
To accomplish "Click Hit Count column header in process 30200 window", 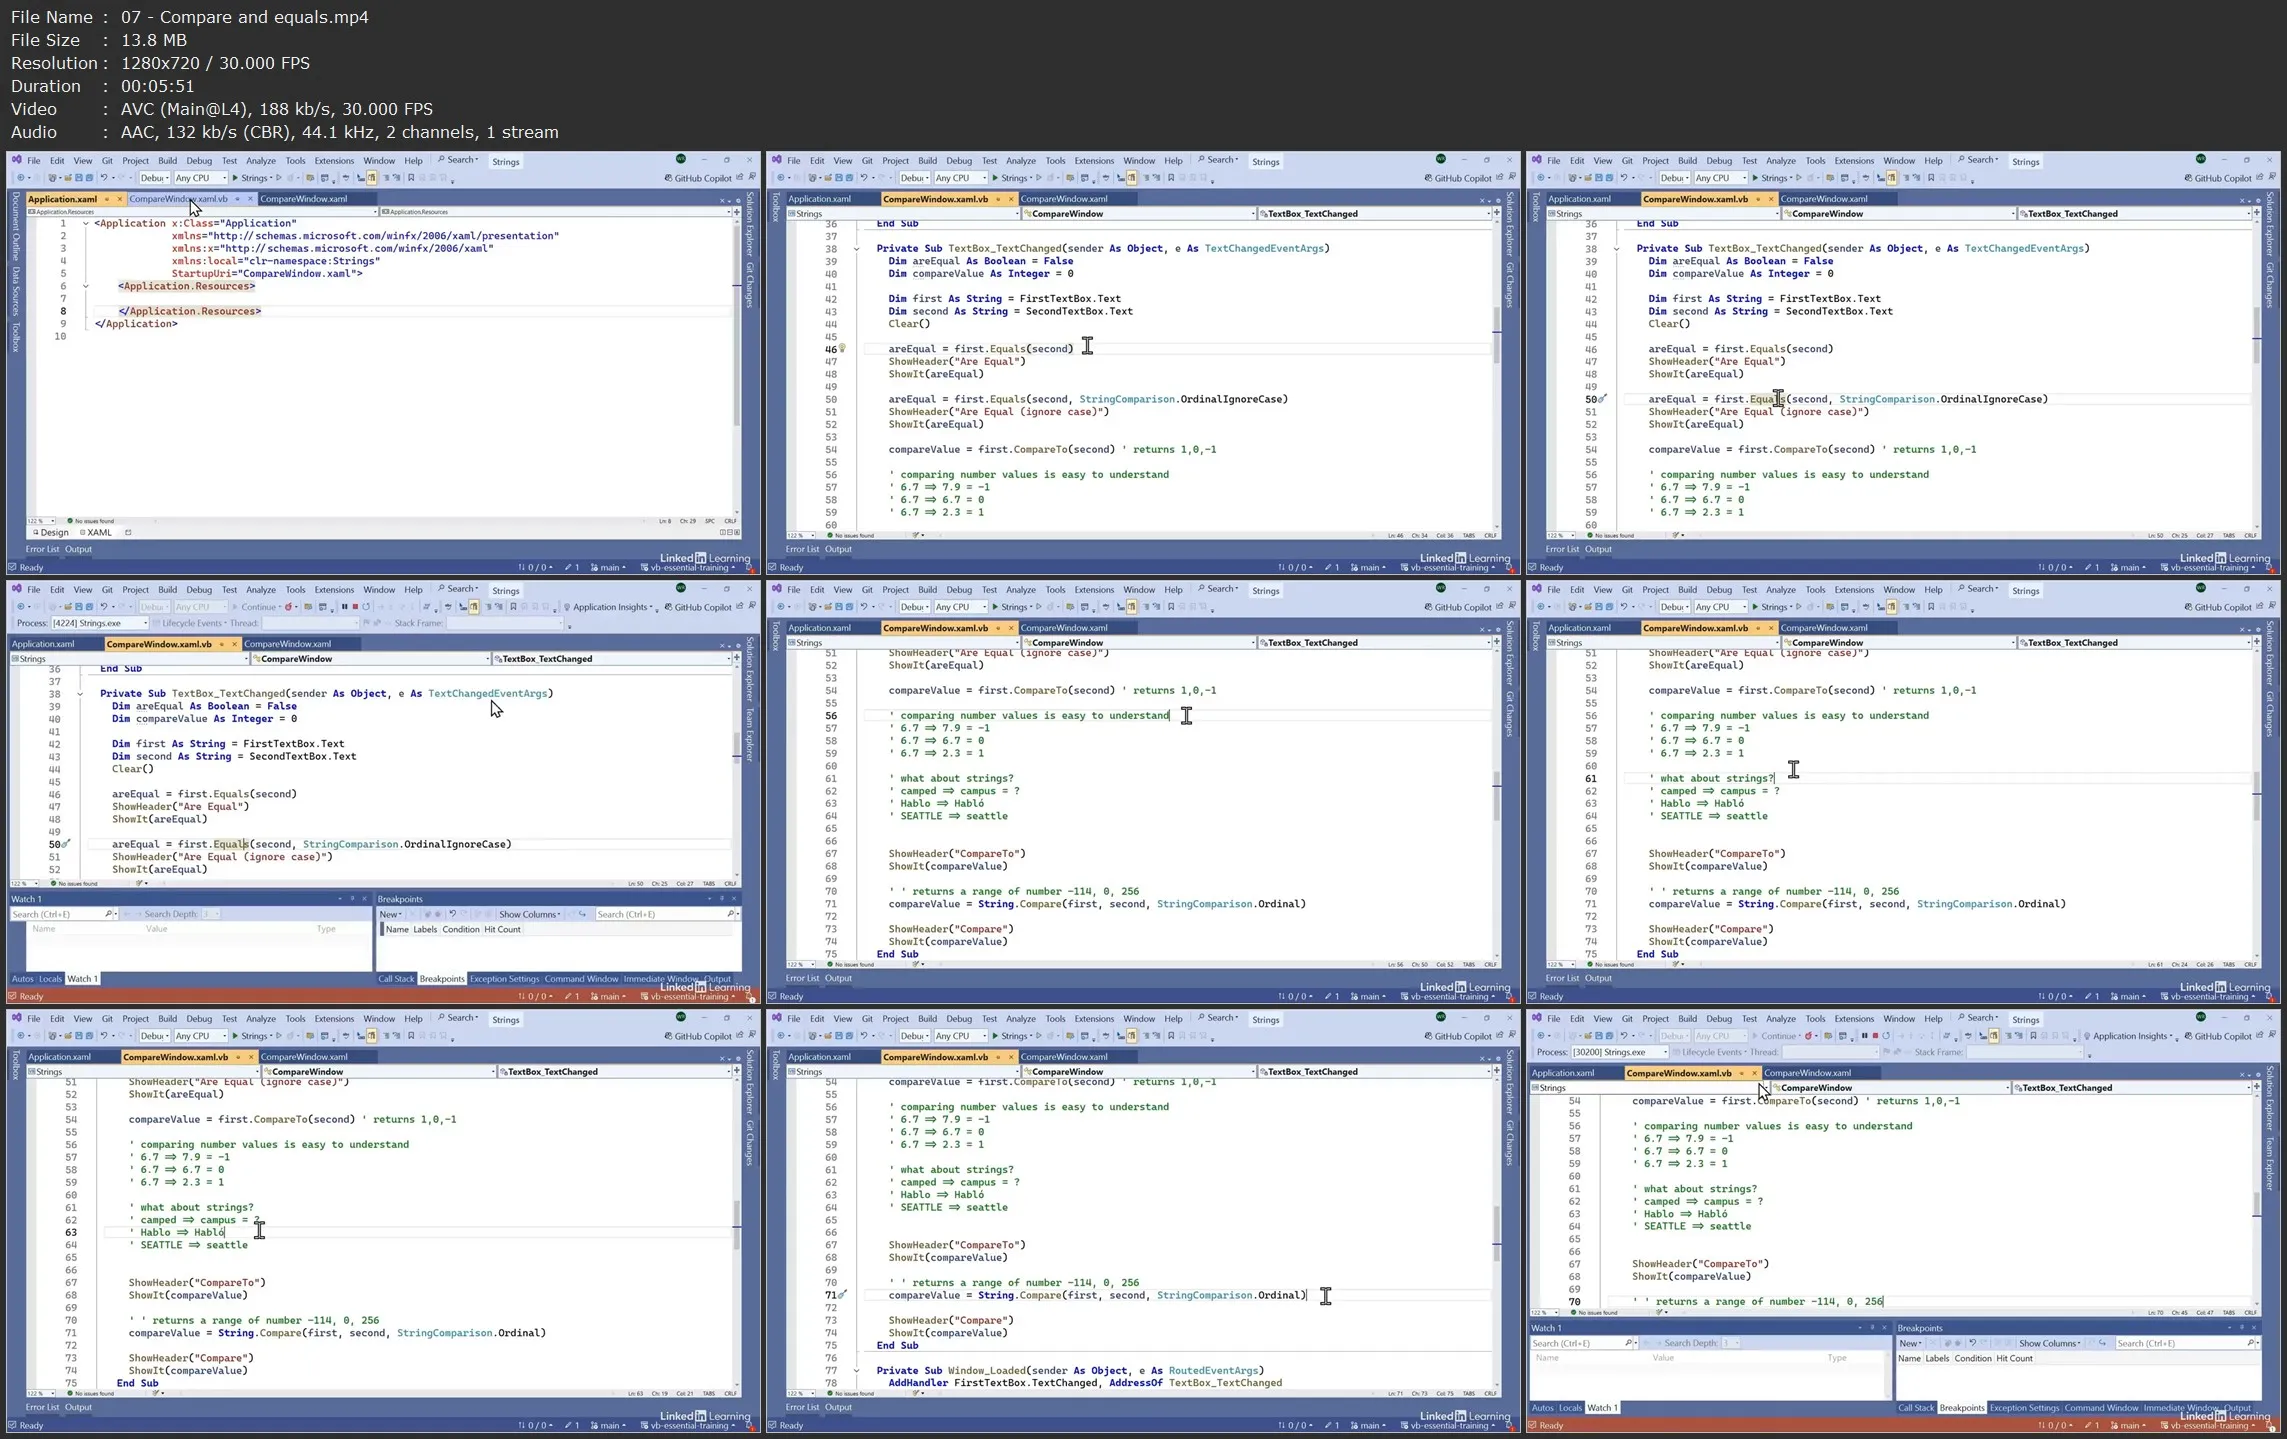I will coord(2014,1358).
